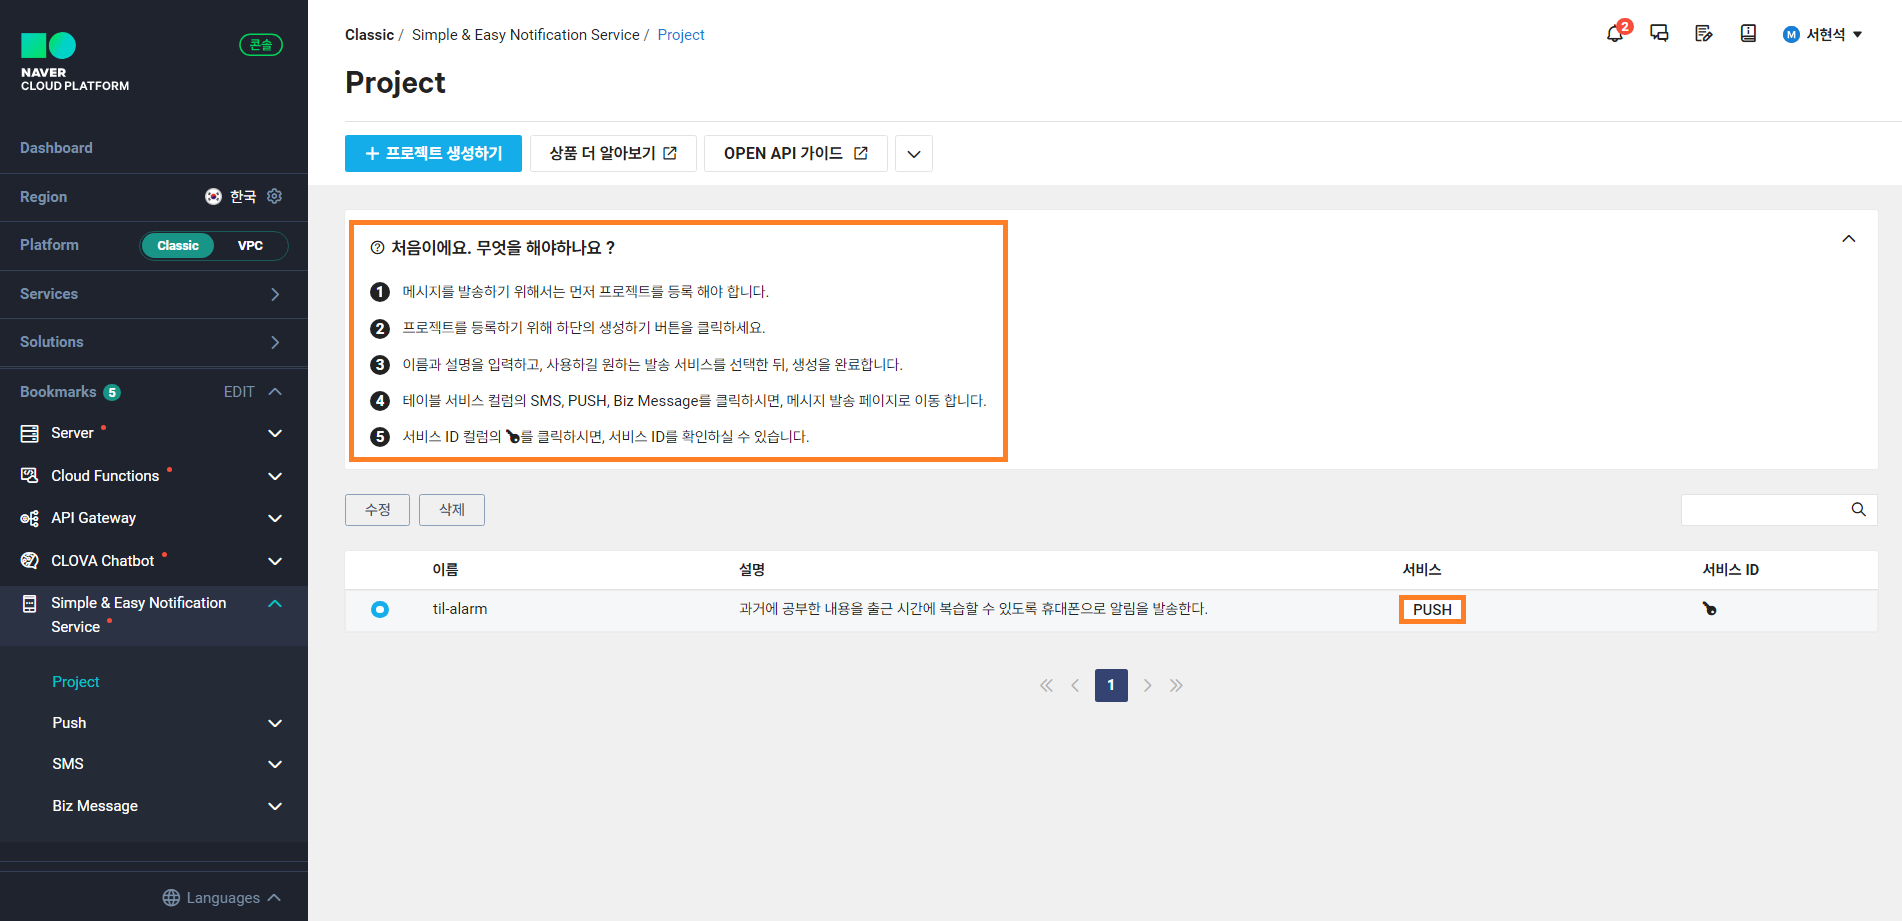Viewport: 1902px width, 921px height.
Task: Open the Project sidebar item
Action: point(76,682)
